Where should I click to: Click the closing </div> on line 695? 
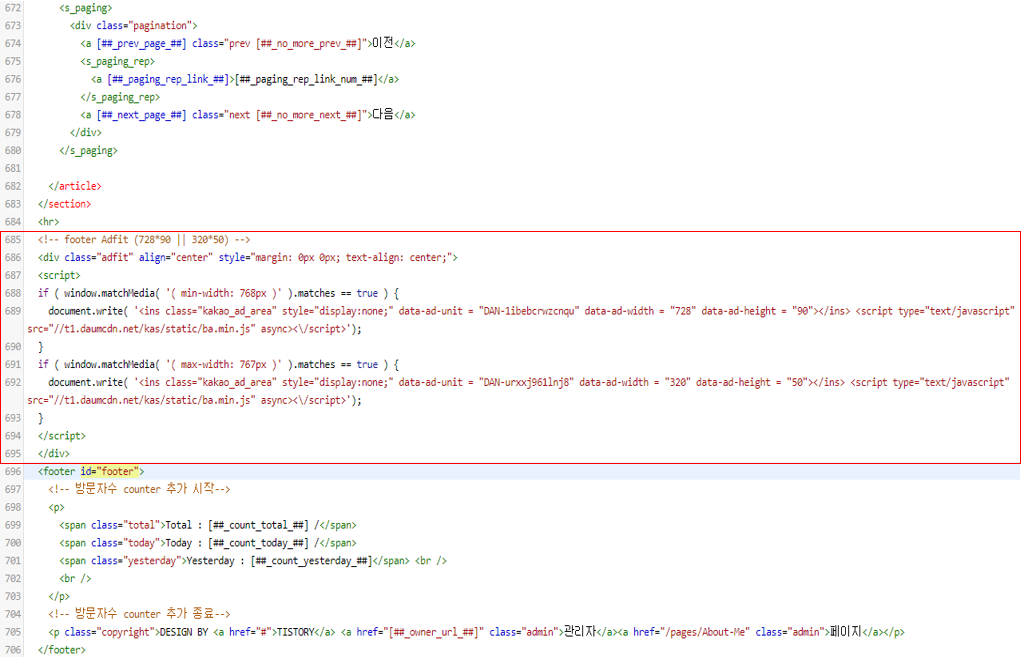(x=53, y=454)
